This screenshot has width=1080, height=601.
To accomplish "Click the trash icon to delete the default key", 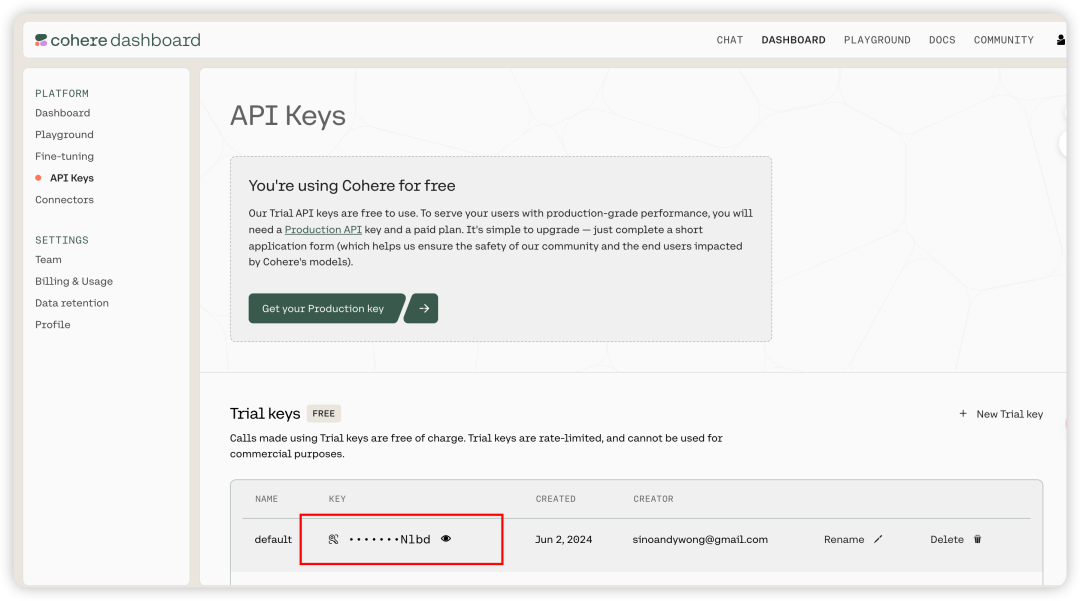I will tap(977, 539).
